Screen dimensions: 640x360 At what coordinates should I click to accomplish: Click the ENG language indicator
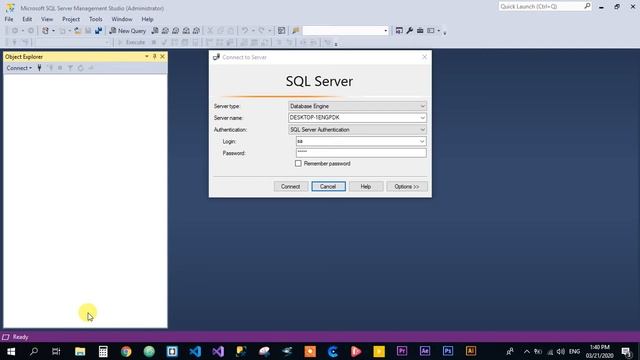[x=574, y=351]
